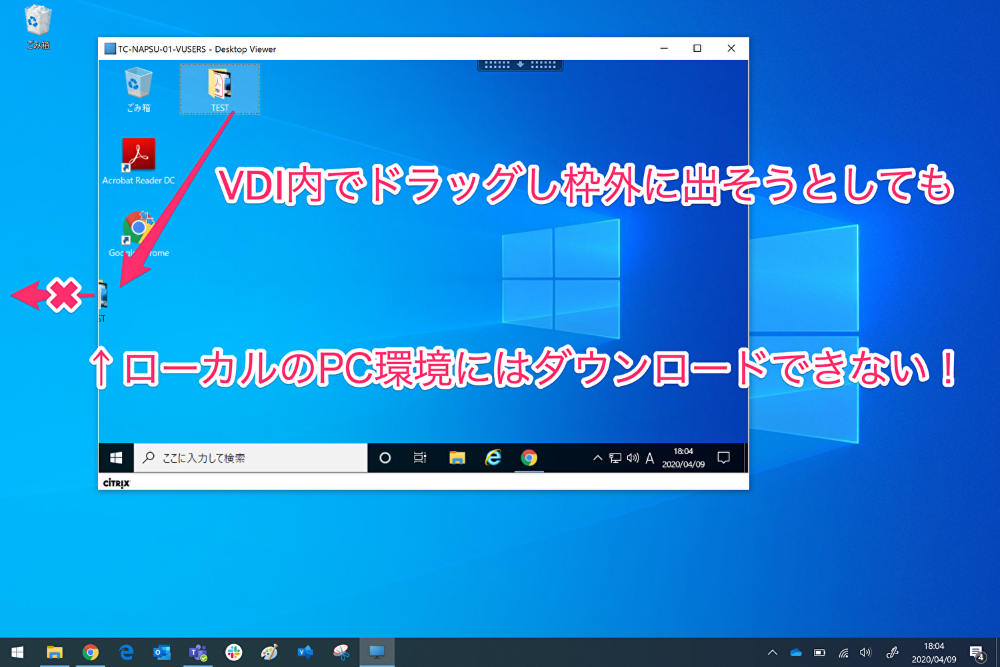
Task: Open network status in VDI tray
Action: [x=615, y=458]
